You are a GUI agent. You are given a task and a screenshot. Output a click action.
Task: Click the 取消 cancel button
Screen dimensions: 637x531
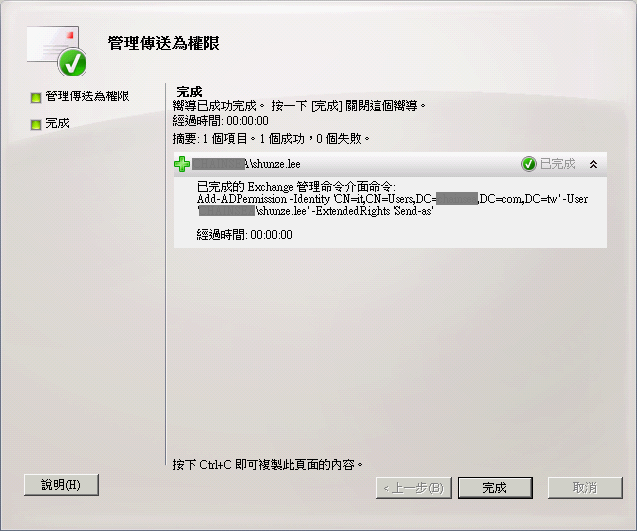[585, 488]
